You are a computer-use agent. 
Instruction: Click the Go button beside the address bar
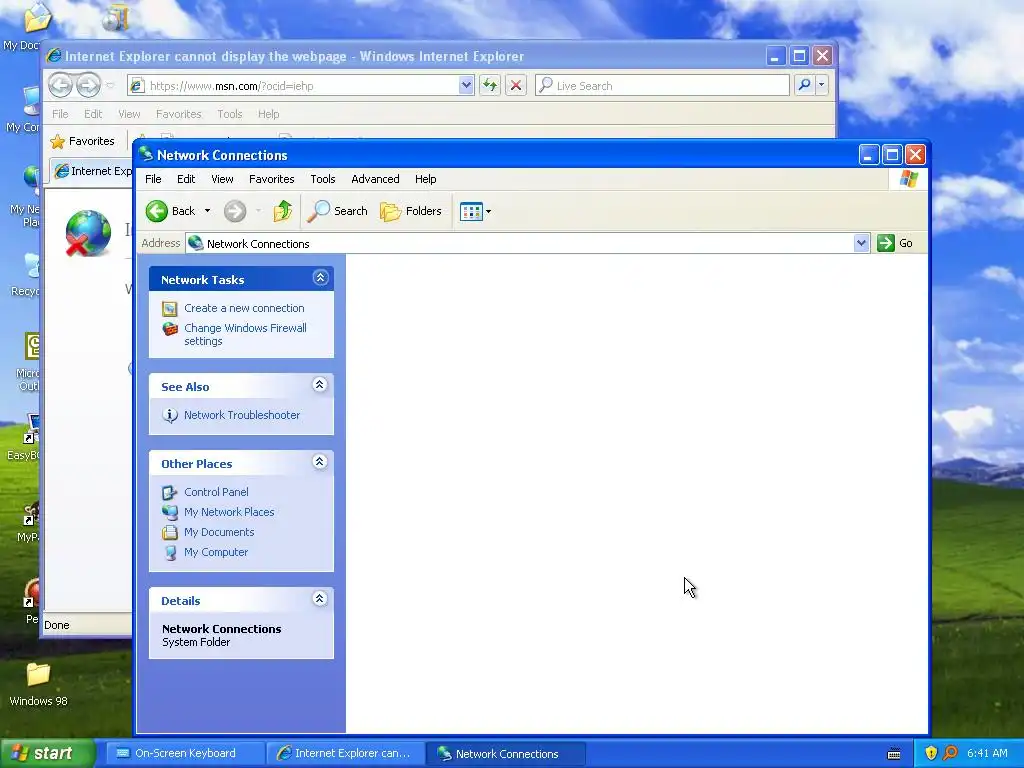(895, 243)
